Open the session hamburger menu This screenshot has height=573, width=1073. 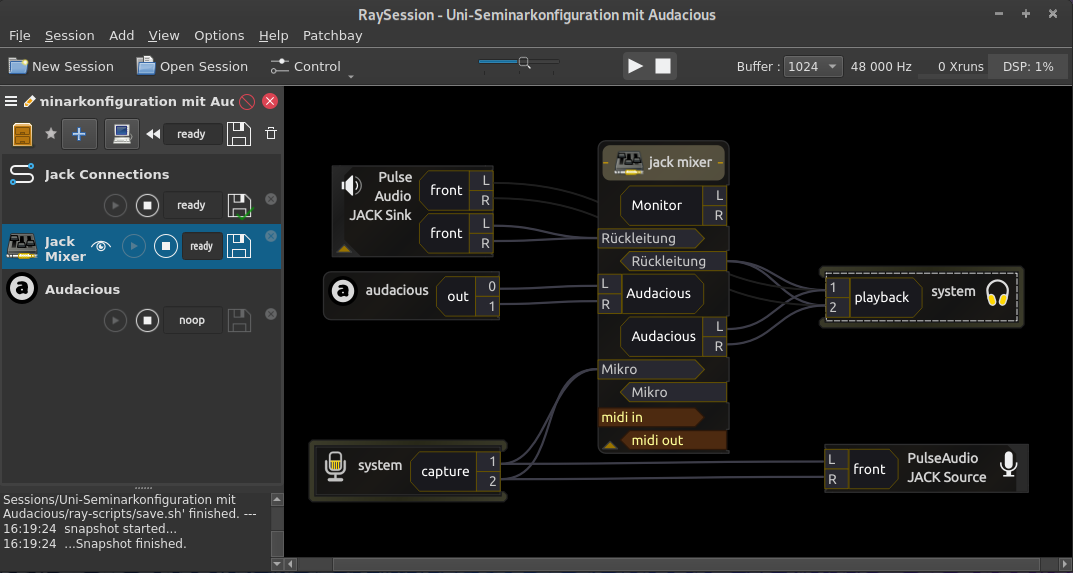pyautogui.click(x=11, y=101)
